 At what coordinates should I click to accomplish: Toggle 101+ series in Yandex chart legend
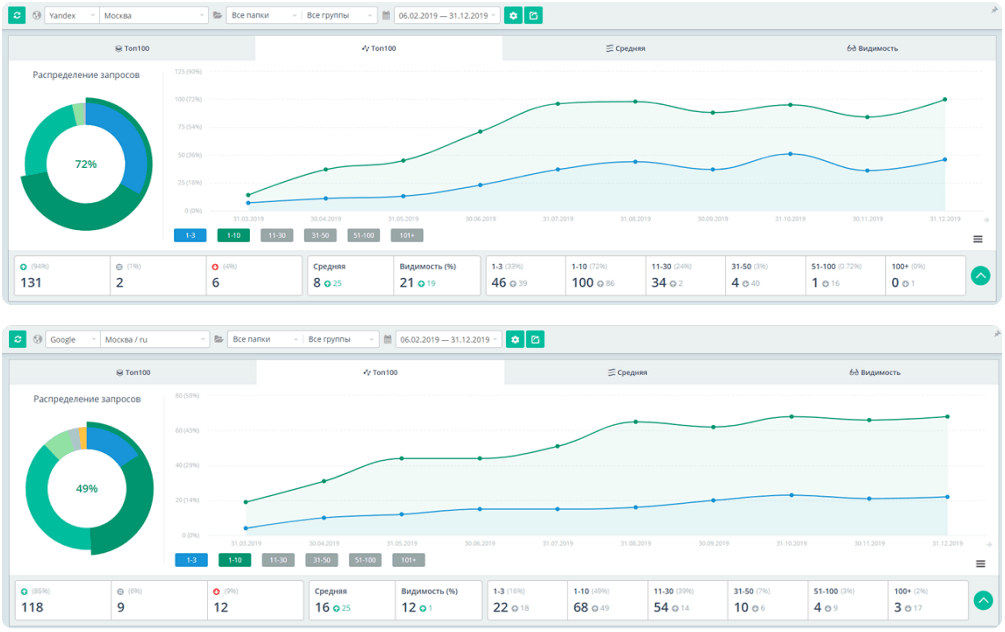click(407, 235)
